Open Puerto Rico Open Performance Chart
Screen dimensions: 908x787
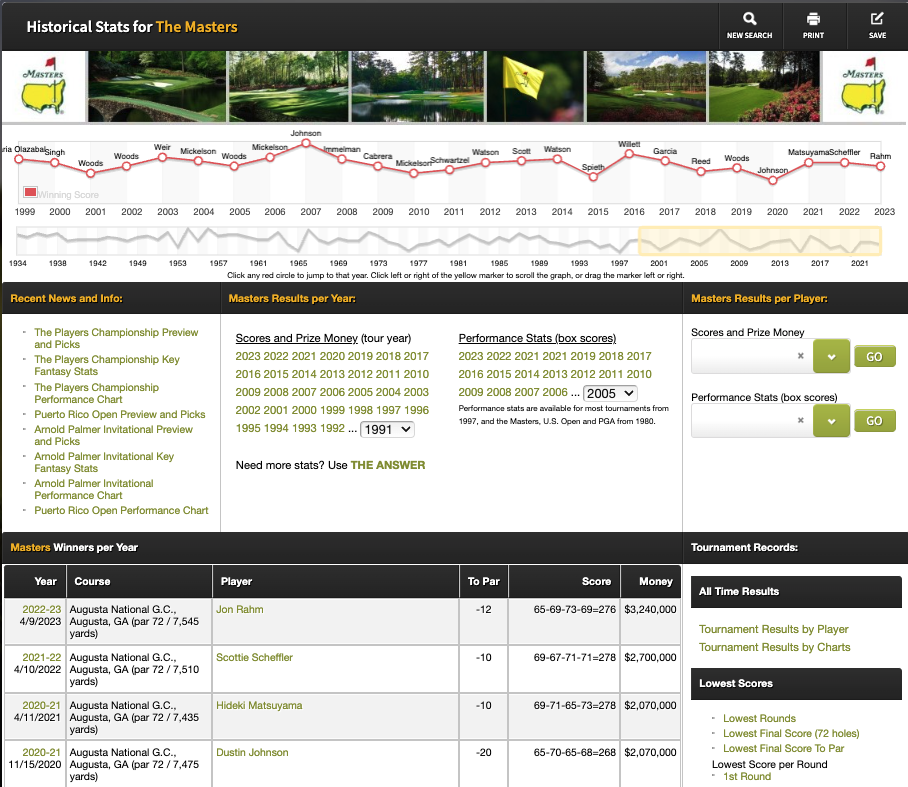coord(121,510)
